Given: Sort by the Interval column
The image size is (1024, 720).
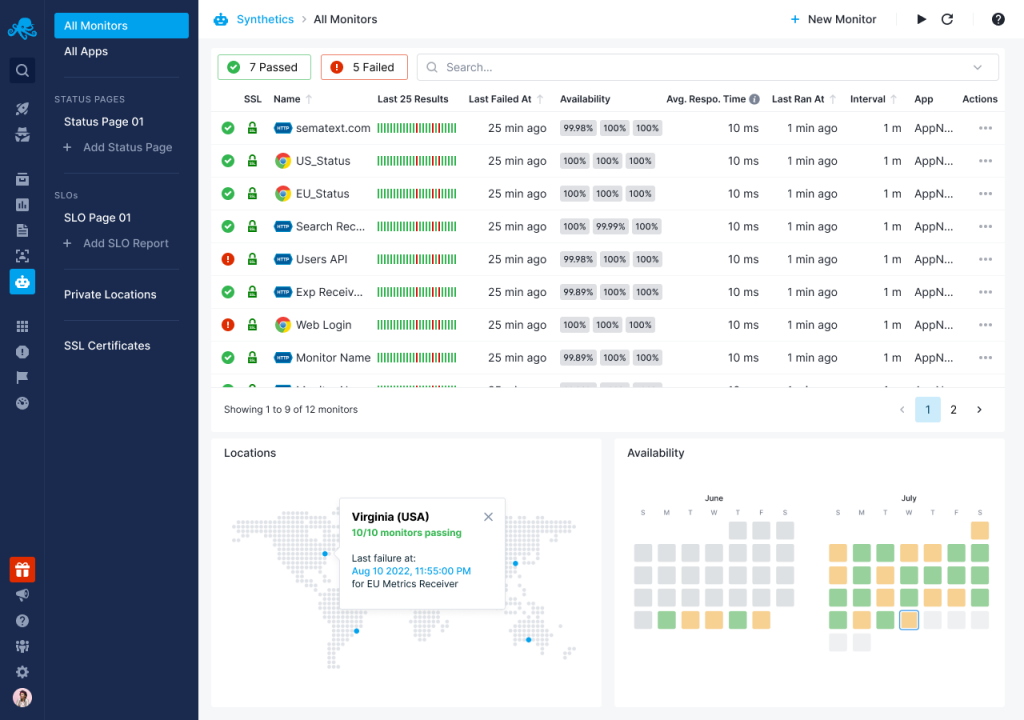Looking at the screenshot, I should pyautogui.click(x=893, y=99).
